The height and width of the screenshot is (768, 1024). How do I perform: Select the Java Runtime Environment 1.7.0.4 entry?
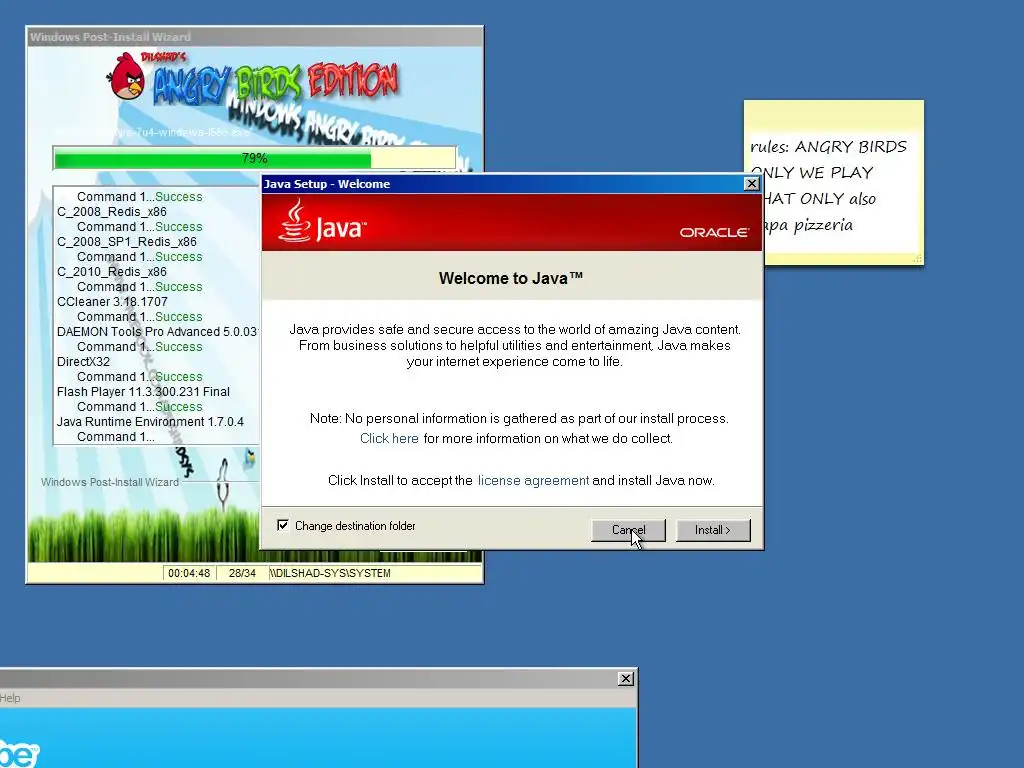(x=150, y=422)
